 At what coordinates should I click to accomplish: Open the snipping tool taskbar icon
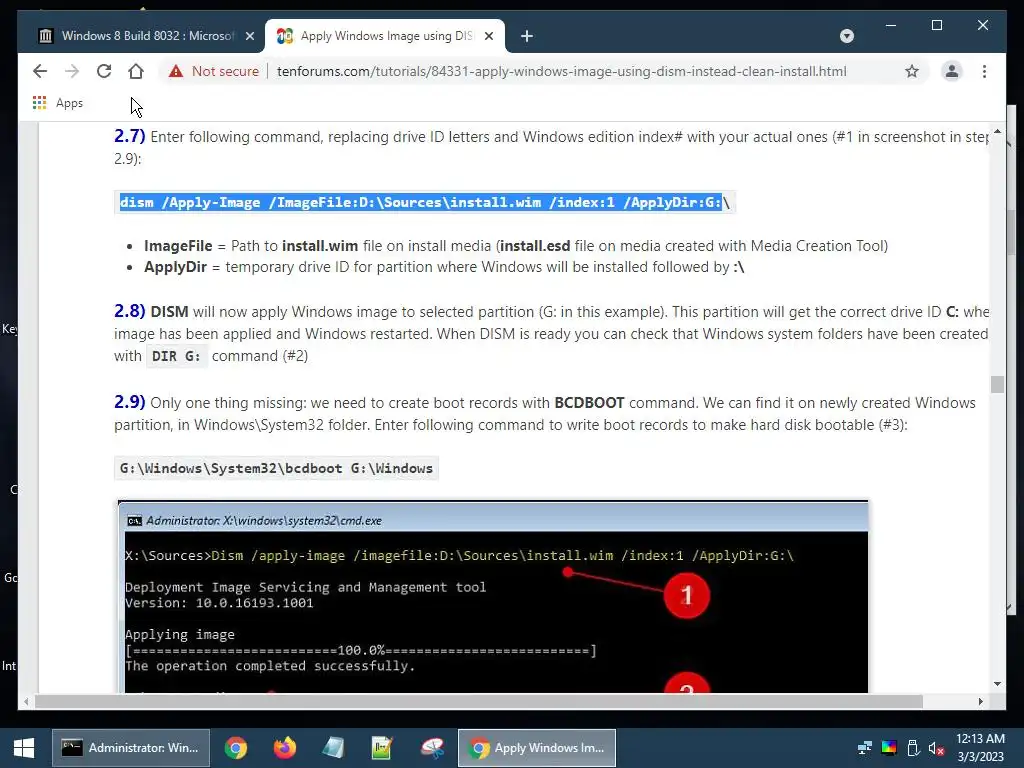(x=432, y=748)
